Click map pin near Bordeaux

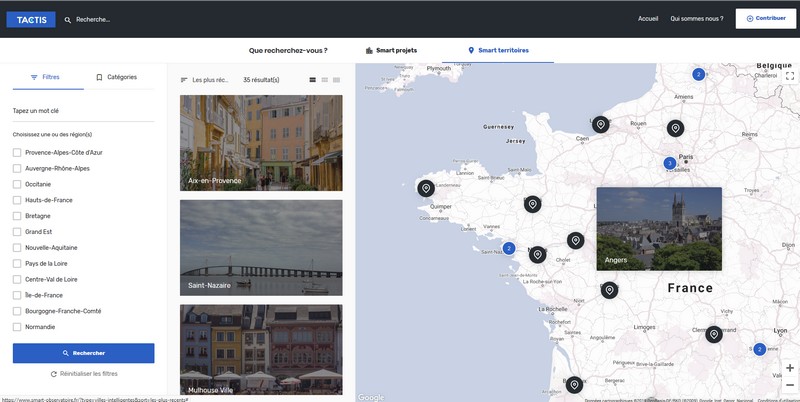574,385
